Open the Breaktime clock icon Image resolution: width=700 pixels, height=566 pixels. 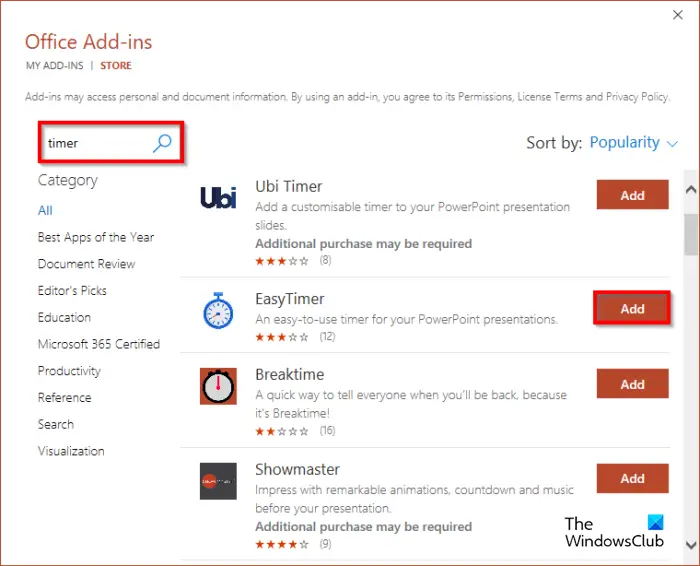tap(218, 386)
